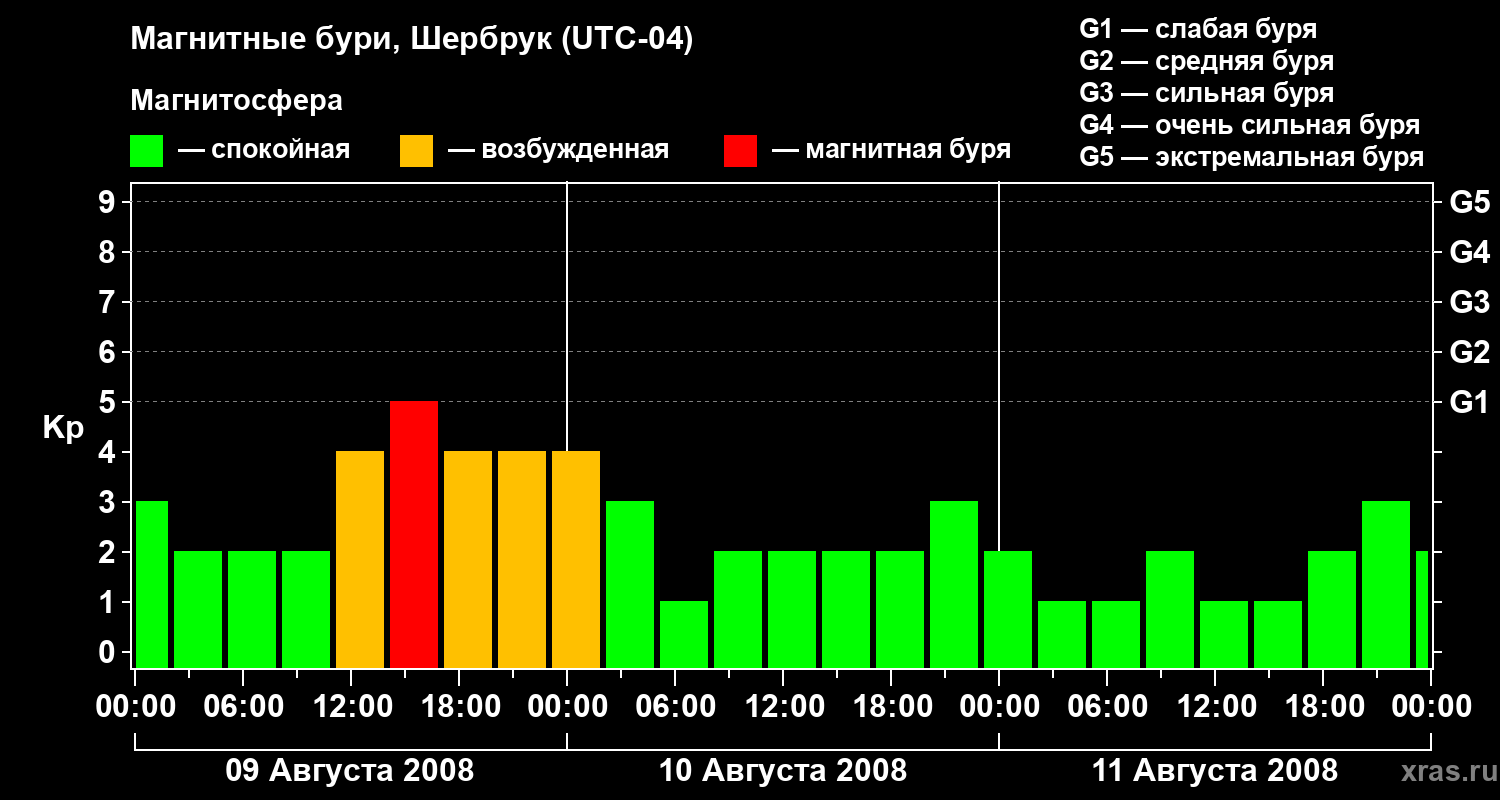The image size is (1500, 800).
Task: Click the green 'спокойная' legend swatch
Action: (x=147, y=151)
